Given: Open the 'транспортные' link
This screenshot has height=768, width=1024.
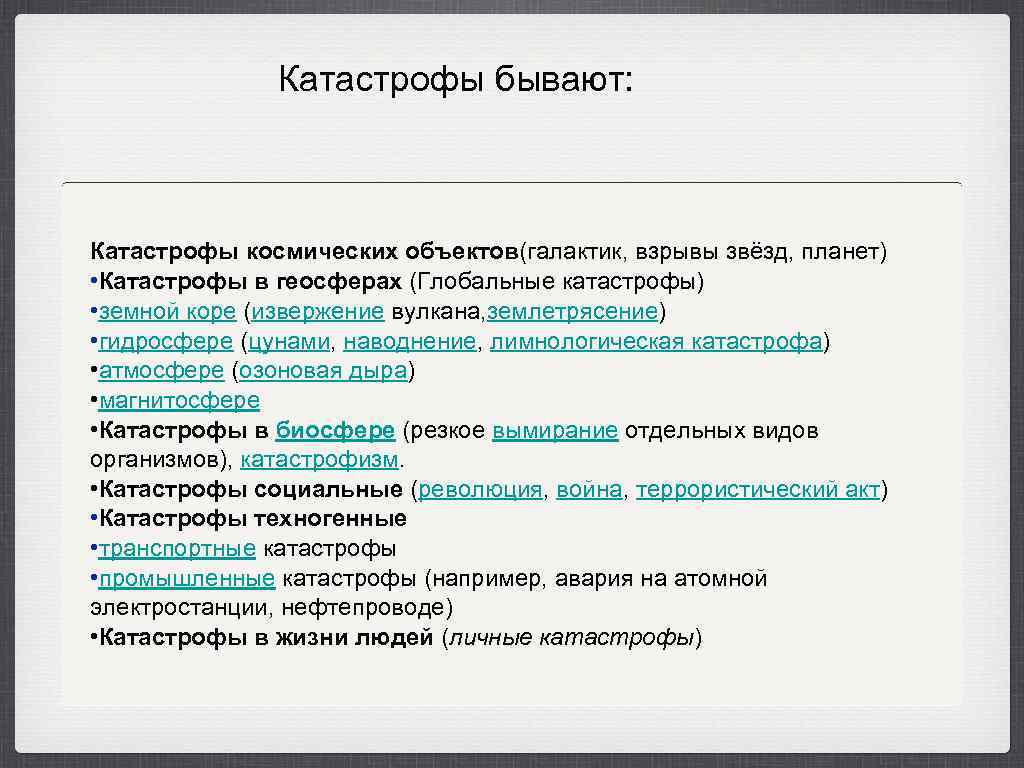Looking at the screenshot, I should pos(177,549).
